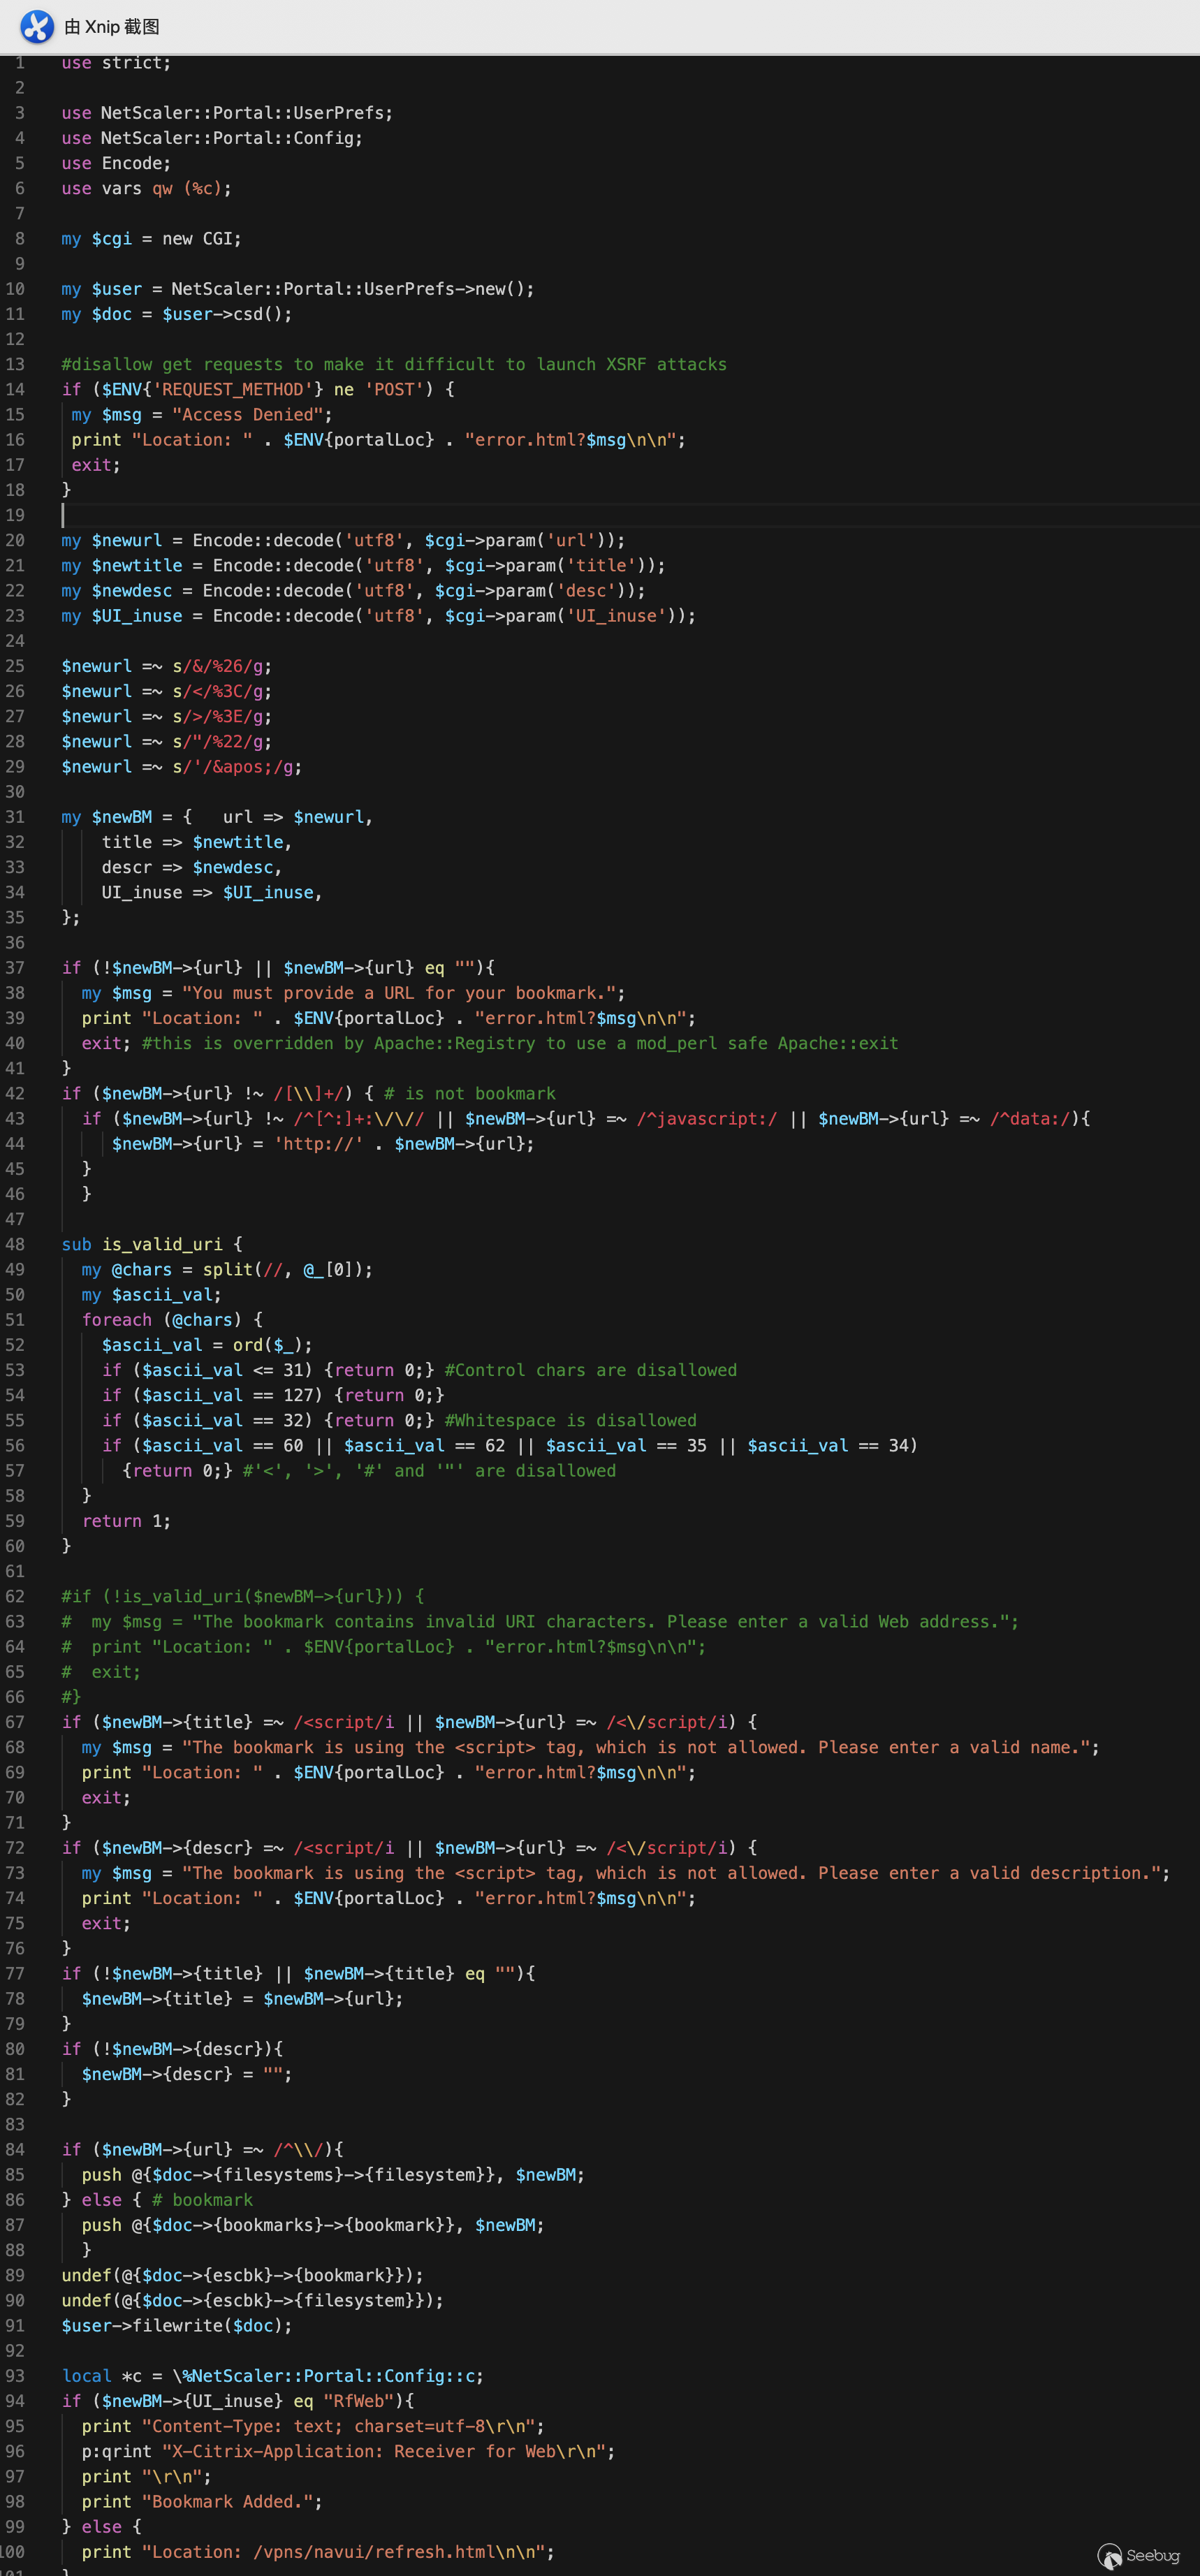
Task: Click the '/^javascript:/' regex on line 43
Action: [x=707, y=1119]
